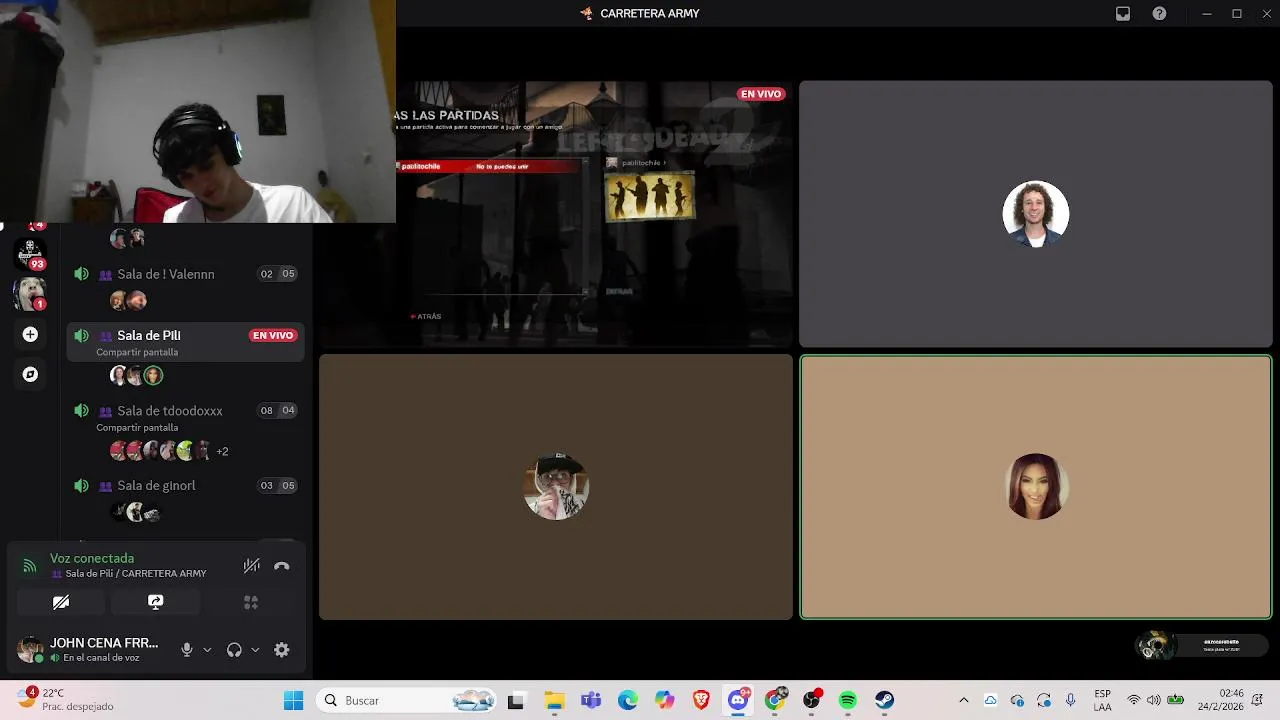Click 08 04 user count of tdoodoxxx room
This screenshot has height=720, width=1280.
(x=277, y=411)
